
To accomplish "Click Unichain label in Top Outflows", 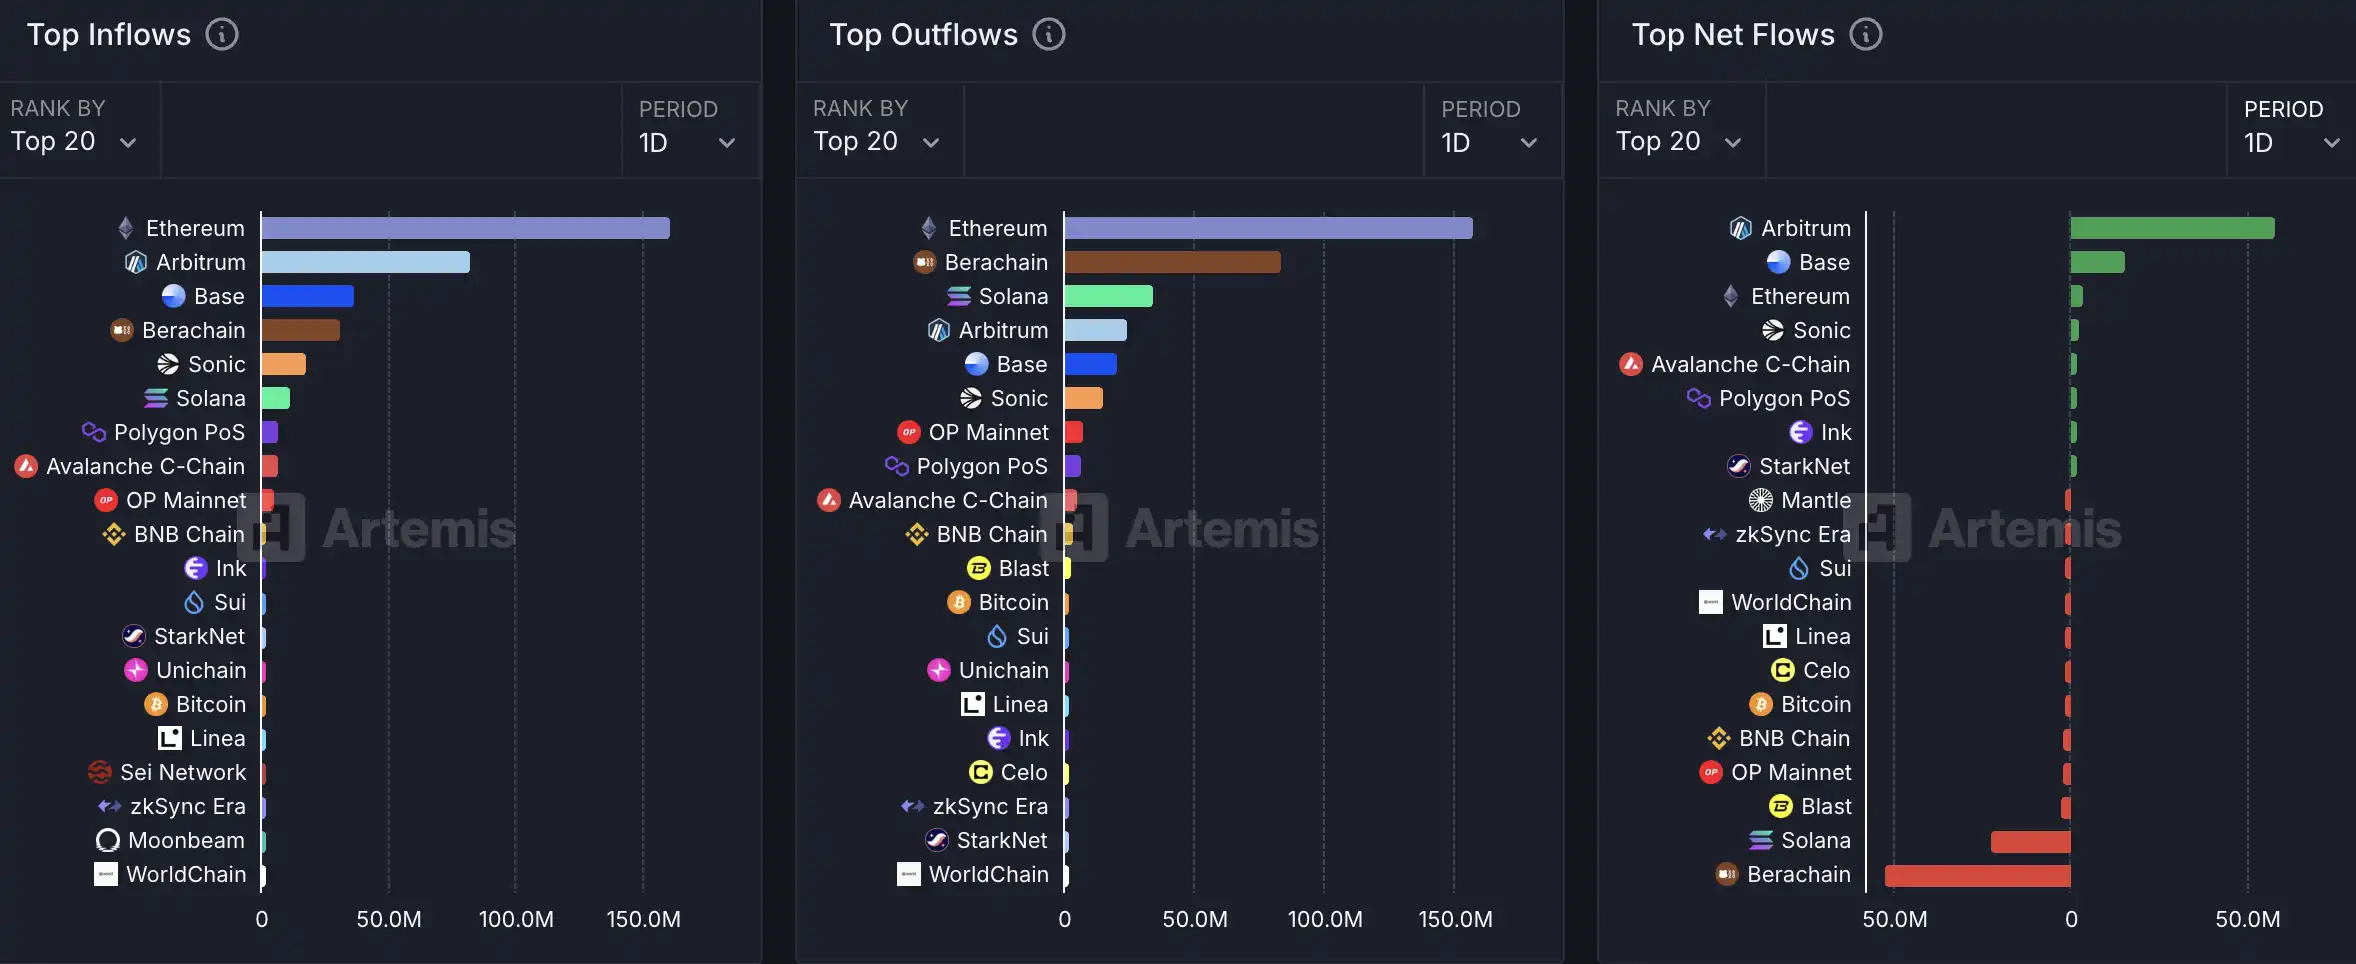I will click(x=1004, y=670).
